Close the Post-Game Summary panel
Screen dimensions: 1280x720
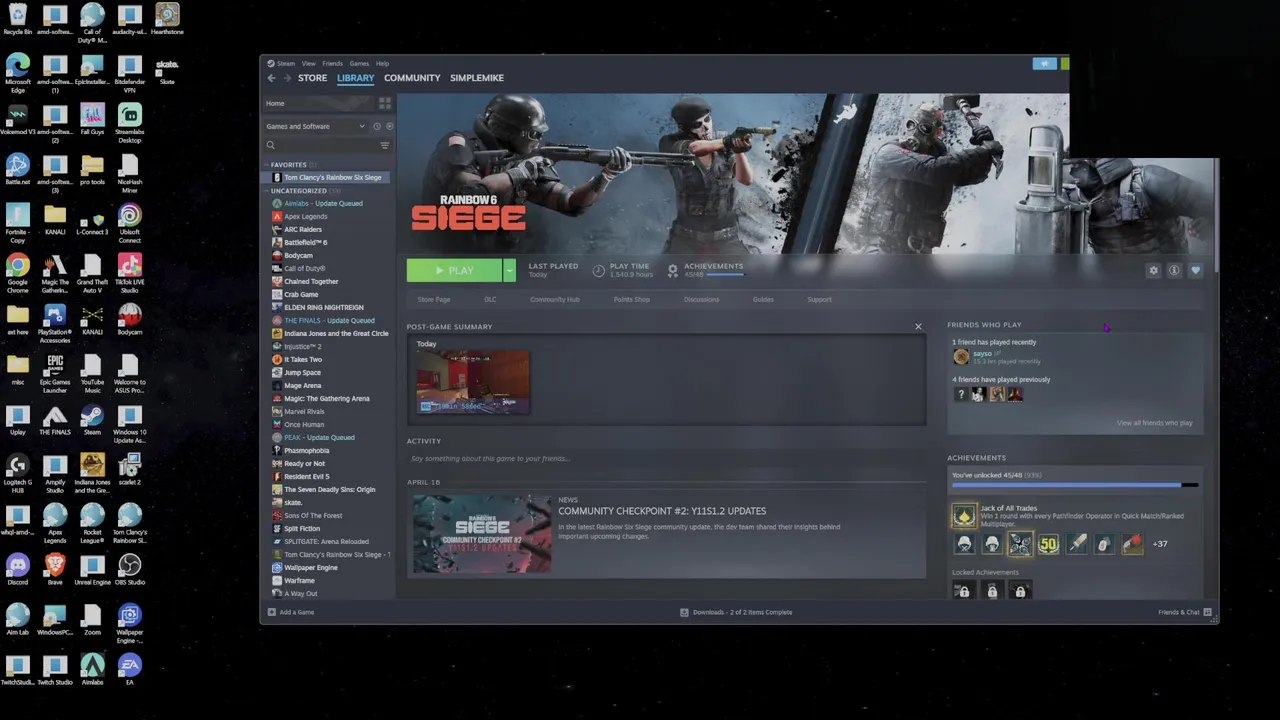(x=918, y=326)
